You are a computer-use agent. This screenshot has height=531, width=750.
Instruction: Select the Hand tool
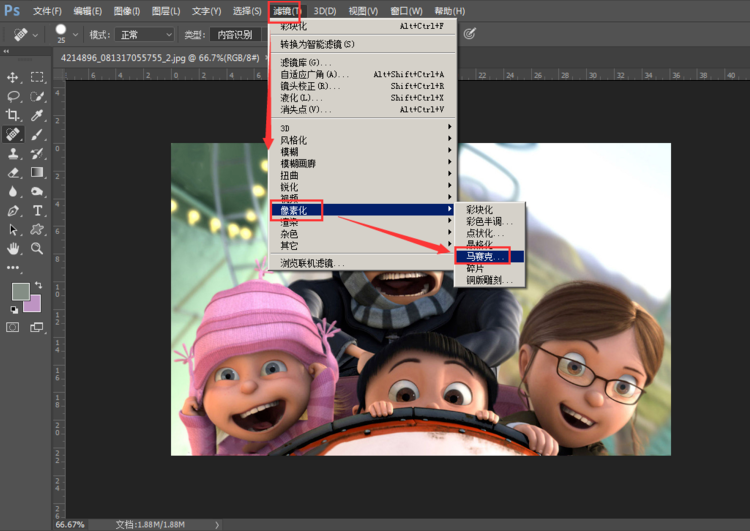click(x=13, y=248)
